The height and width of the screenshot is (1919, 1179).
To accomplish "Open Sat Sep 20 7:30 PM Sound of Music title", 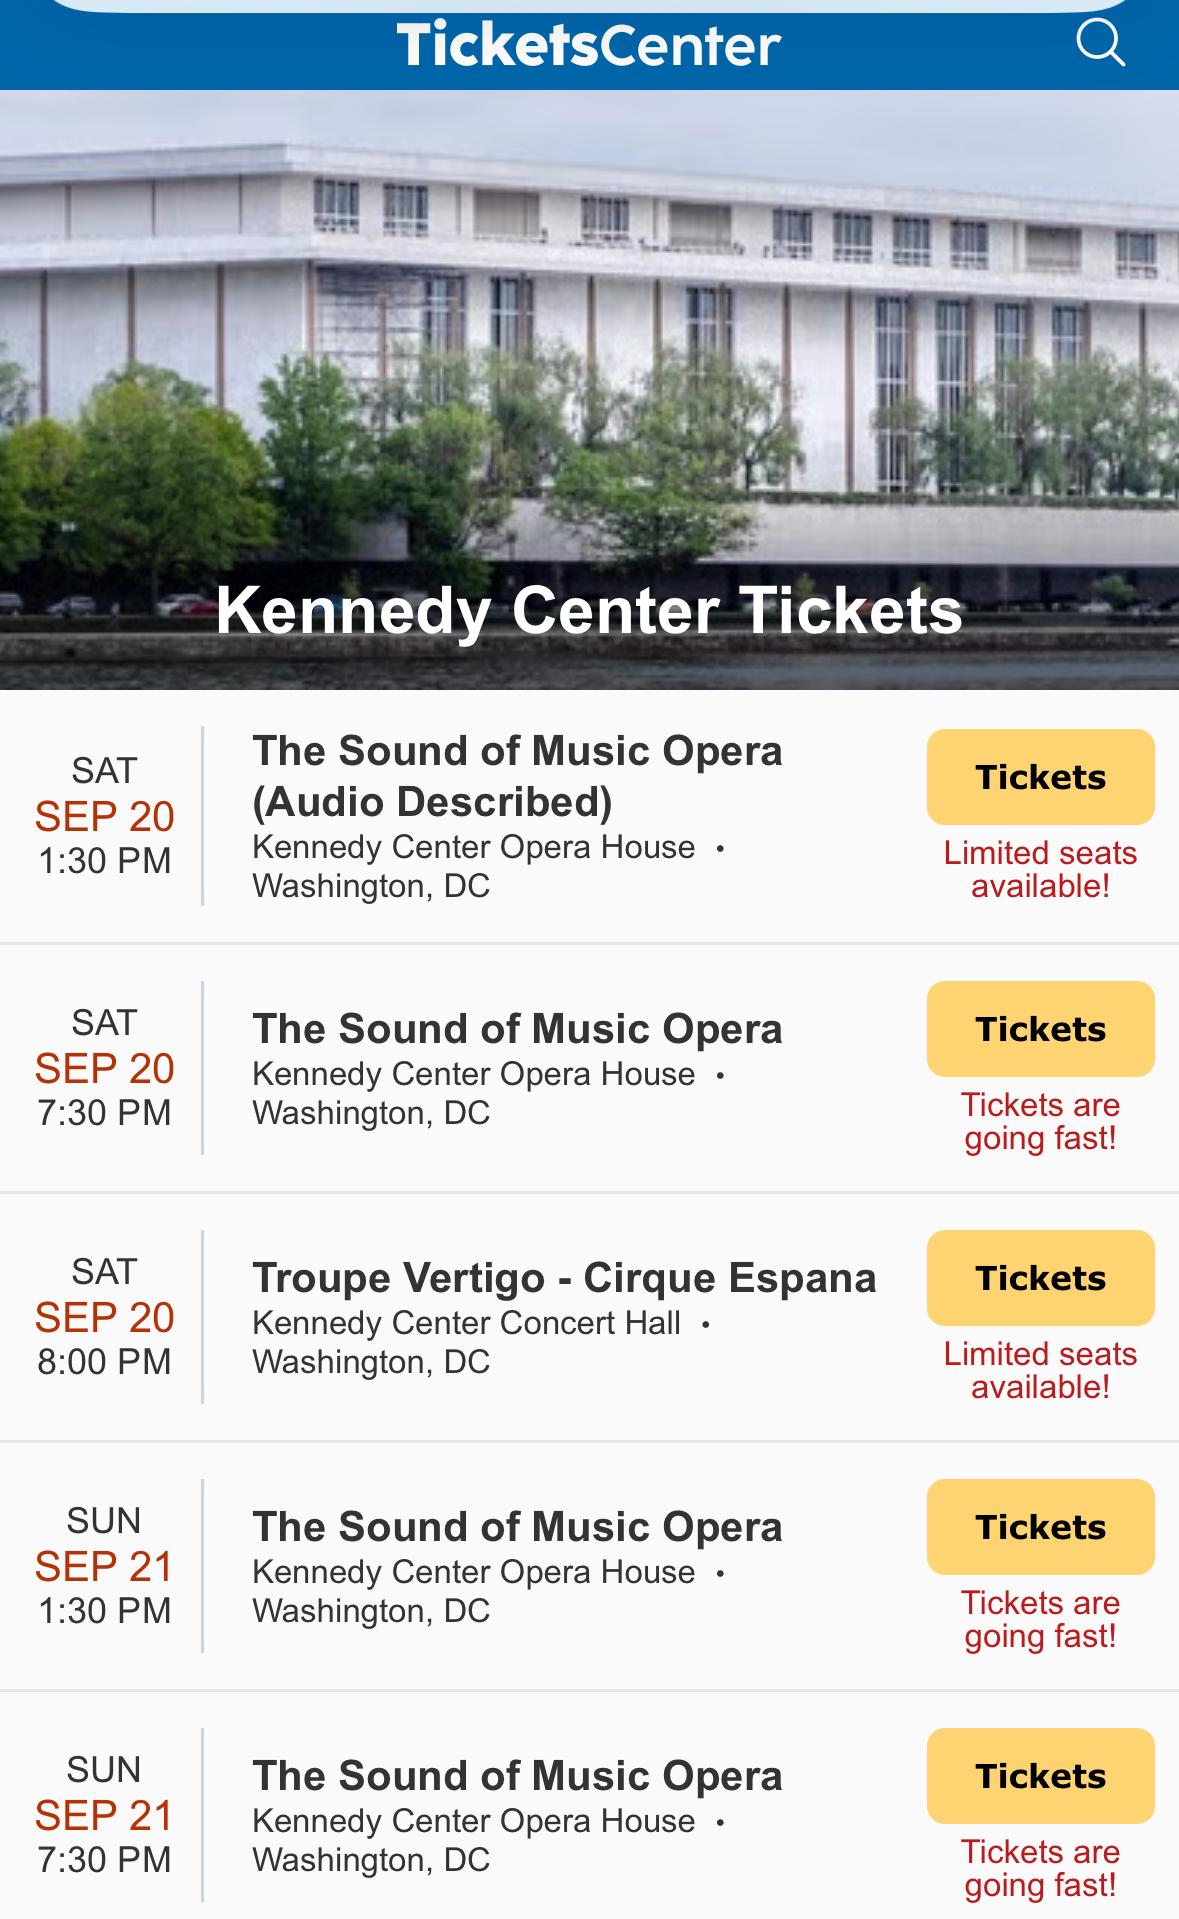I will tap(517, 1029).
